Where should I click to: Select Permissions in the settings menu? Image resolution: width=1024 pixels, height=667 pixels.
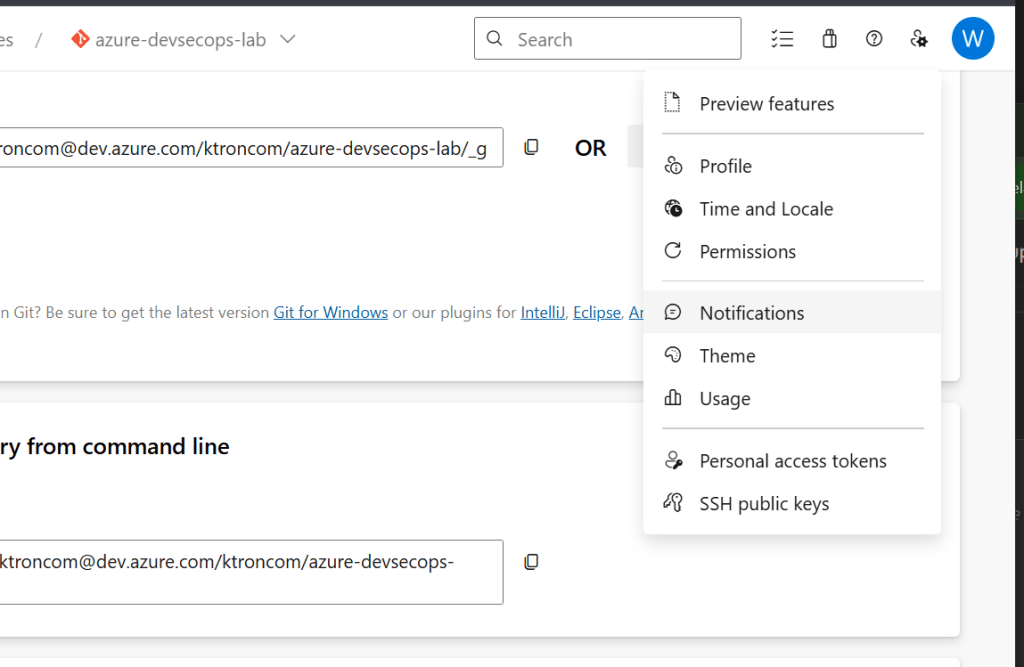[747, 252]
